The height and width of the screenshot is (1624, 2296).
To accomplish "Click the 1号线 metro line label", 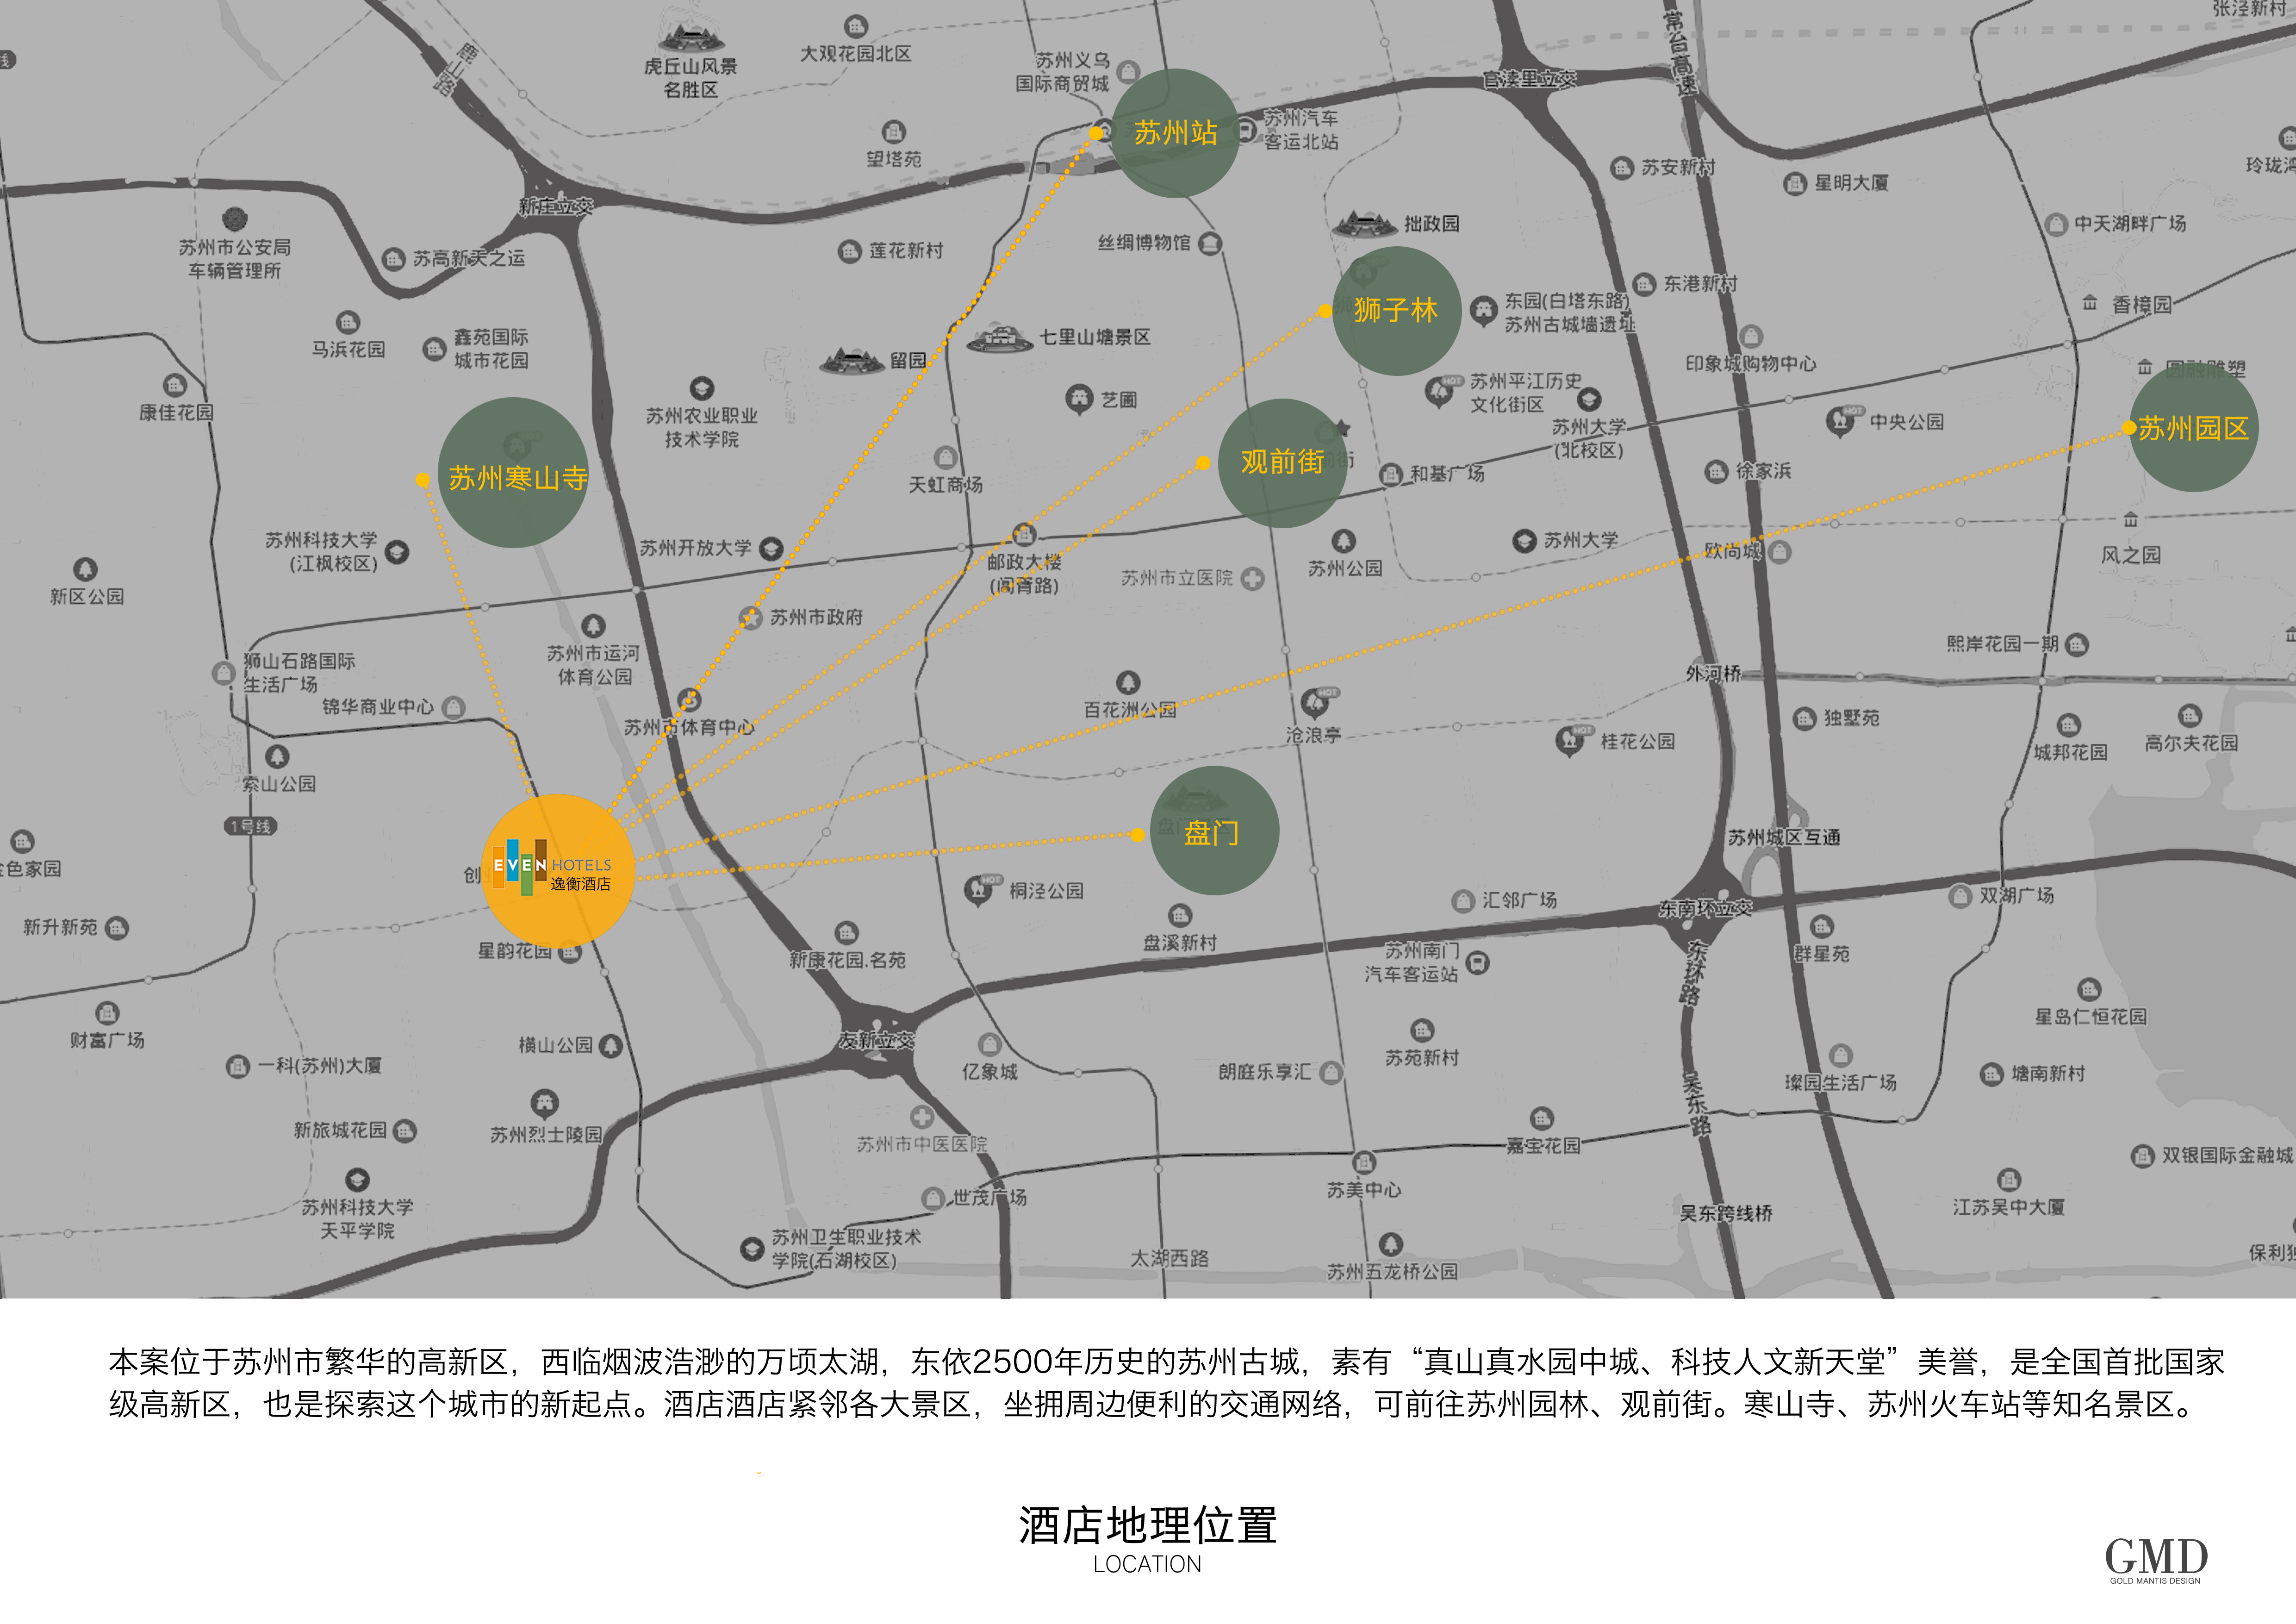I will point(250,826).
